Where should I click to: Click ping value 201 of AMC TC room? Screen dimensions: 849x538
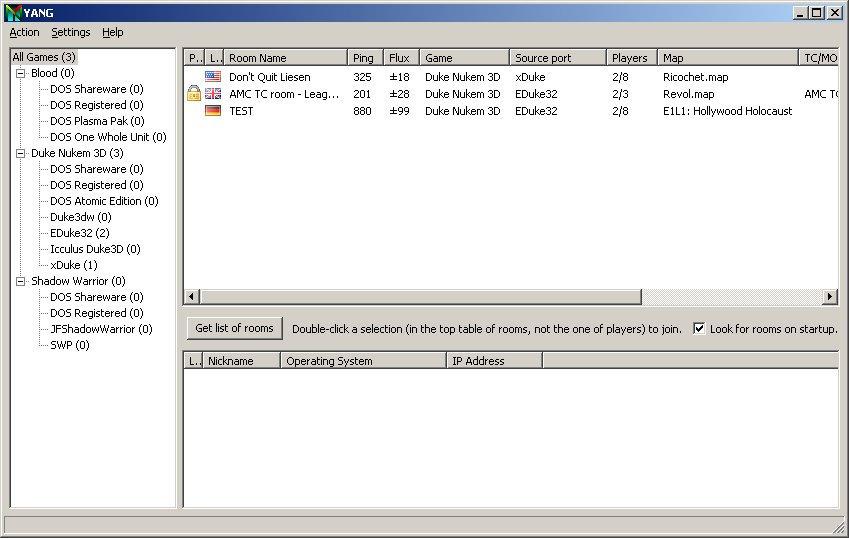(x=362, y=94)
